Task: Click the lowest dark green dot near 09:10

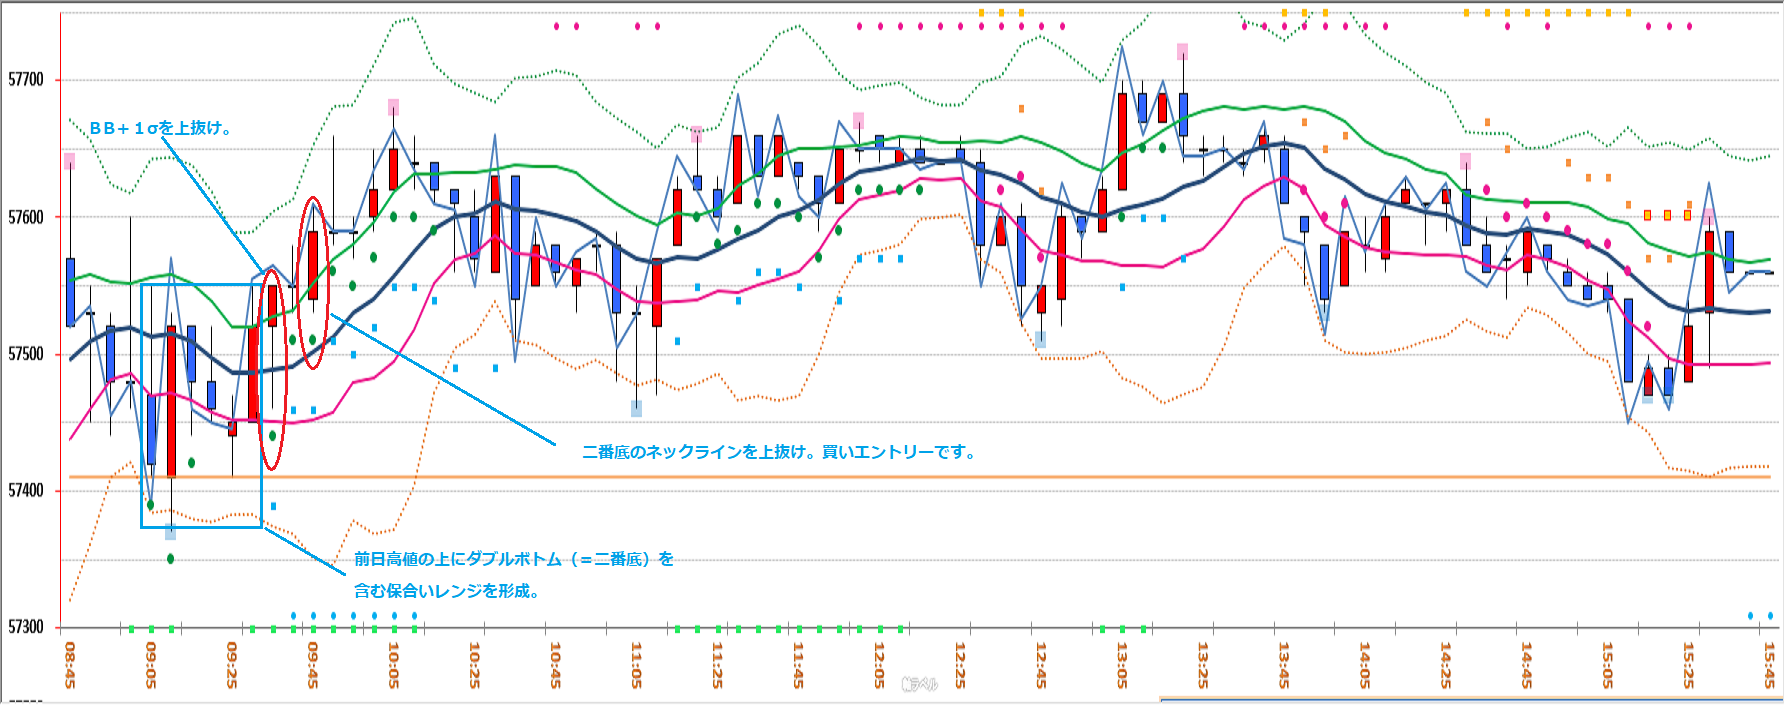Action: 171,558
